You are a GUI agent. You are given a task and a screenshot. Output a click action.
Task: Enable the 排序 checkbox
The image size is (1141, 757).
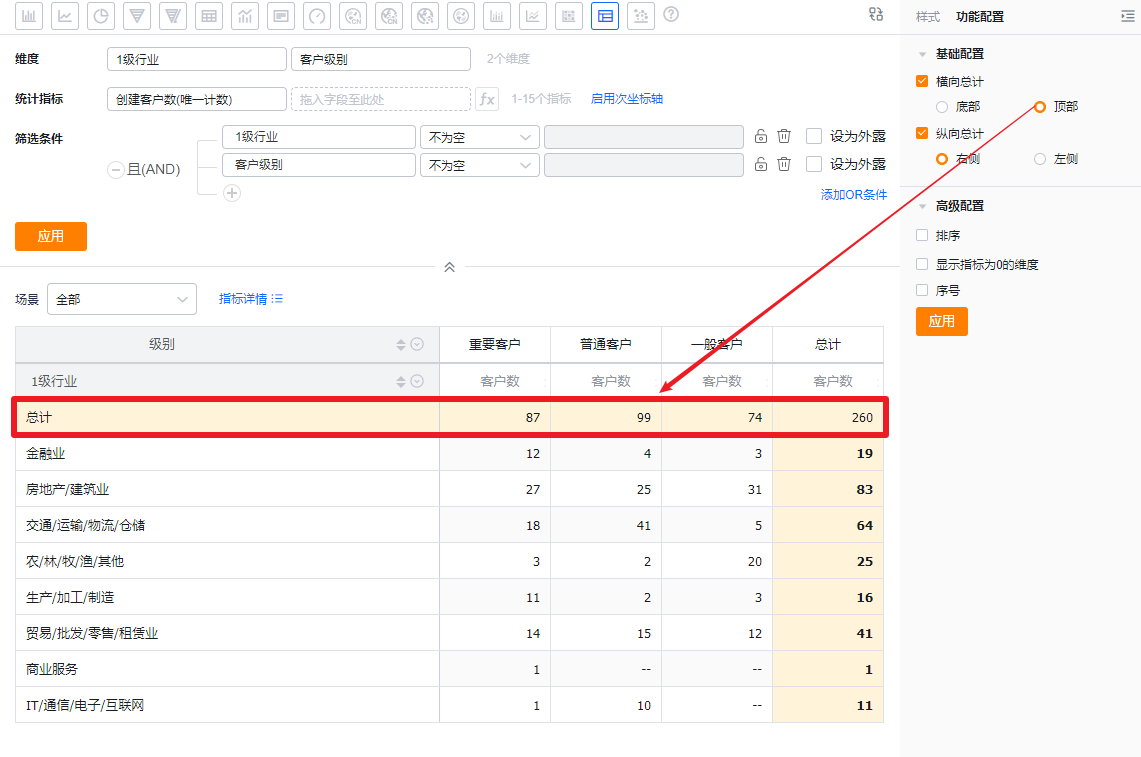pyautogui.click(x=922, y=236)
